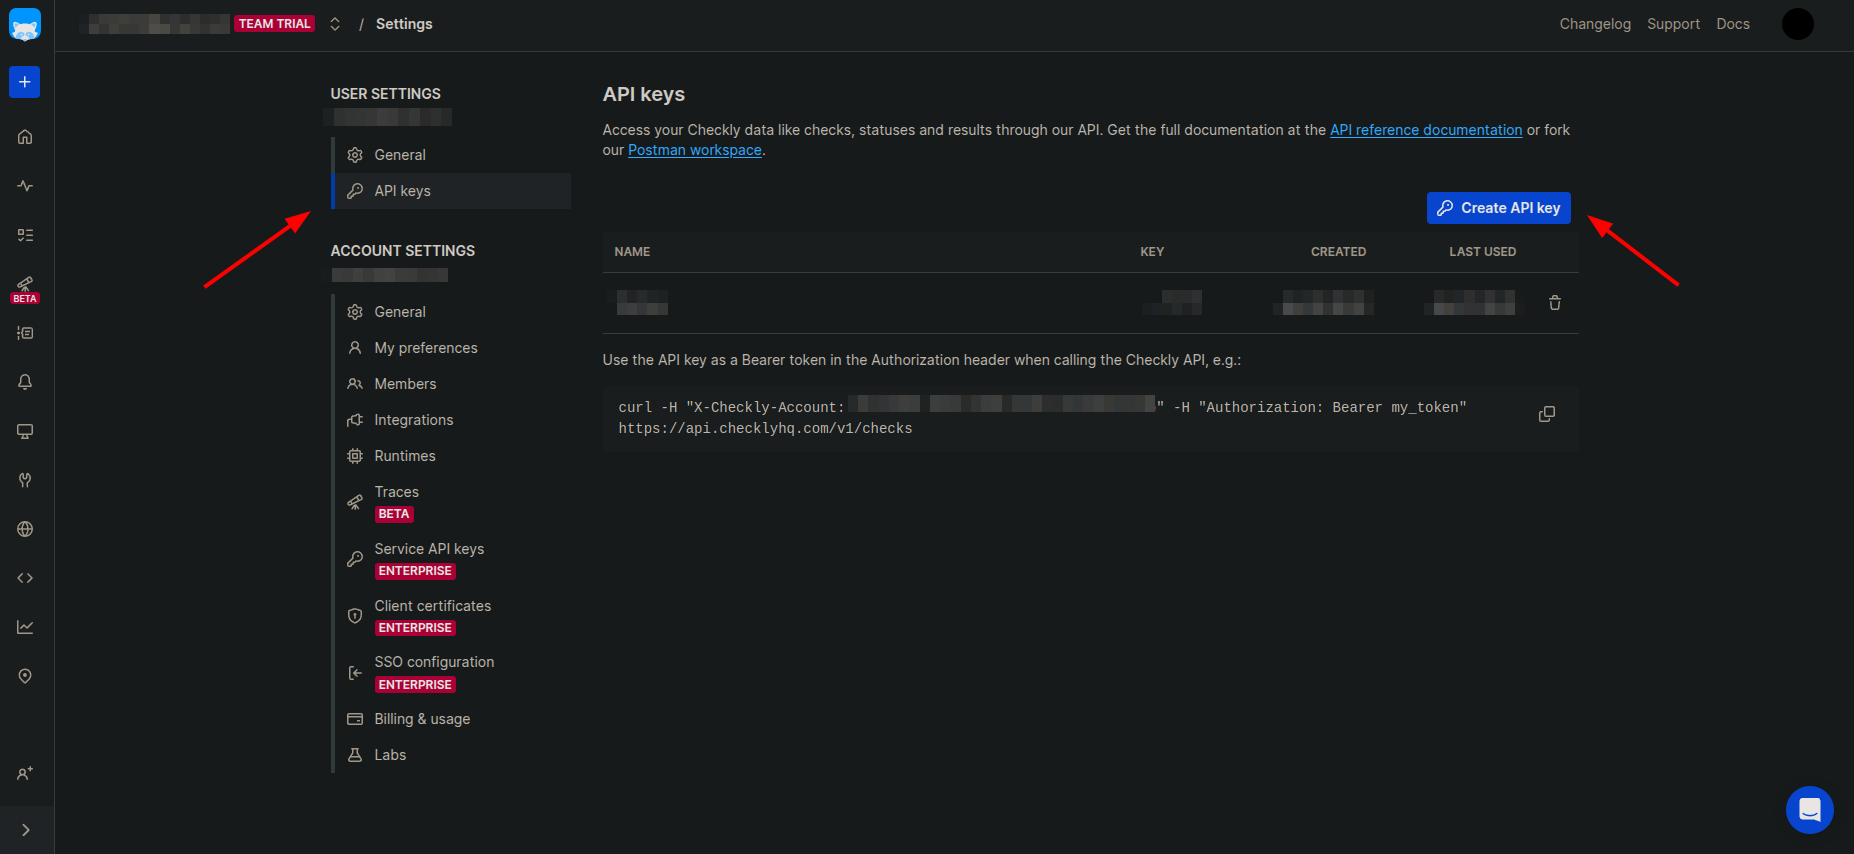Open the chat support bubble
Screen dimensions: 1854x854
pyautogui.click(x=1809, y=810)
